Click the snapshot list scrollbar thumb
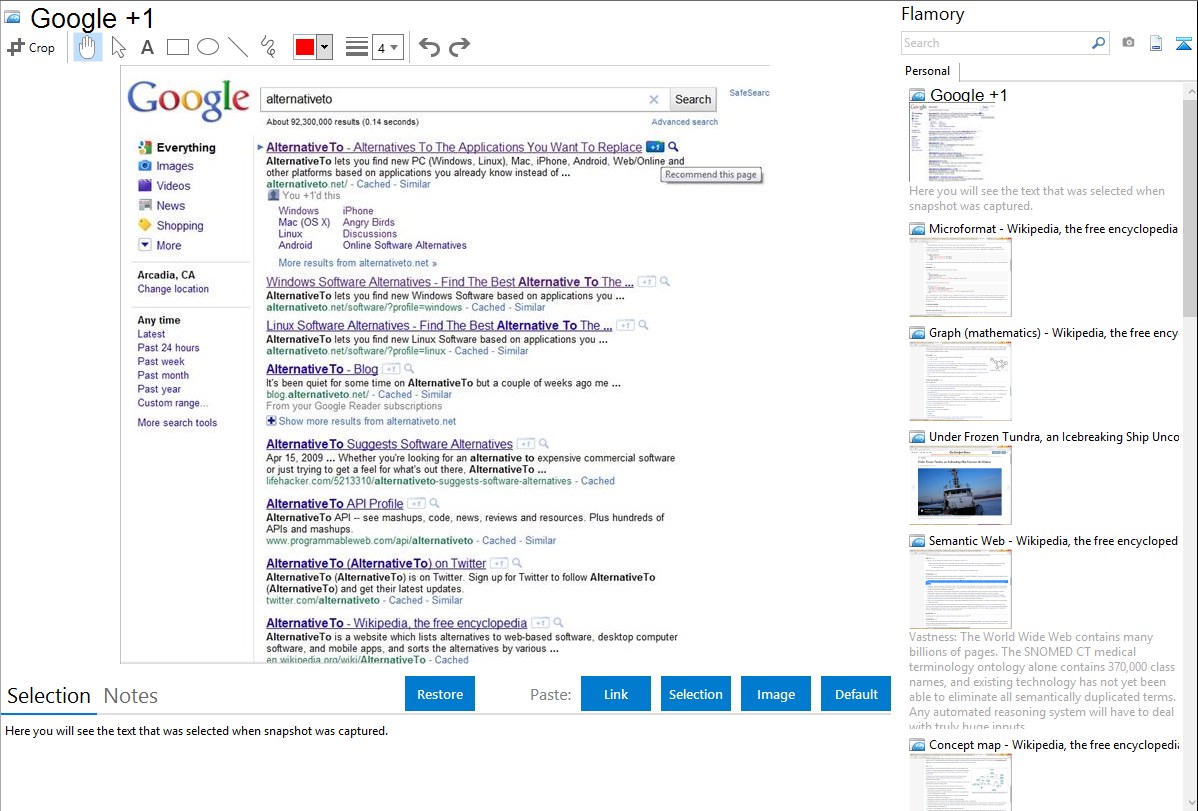This screenshot has width=1198, height=811. click(1190, 206)
